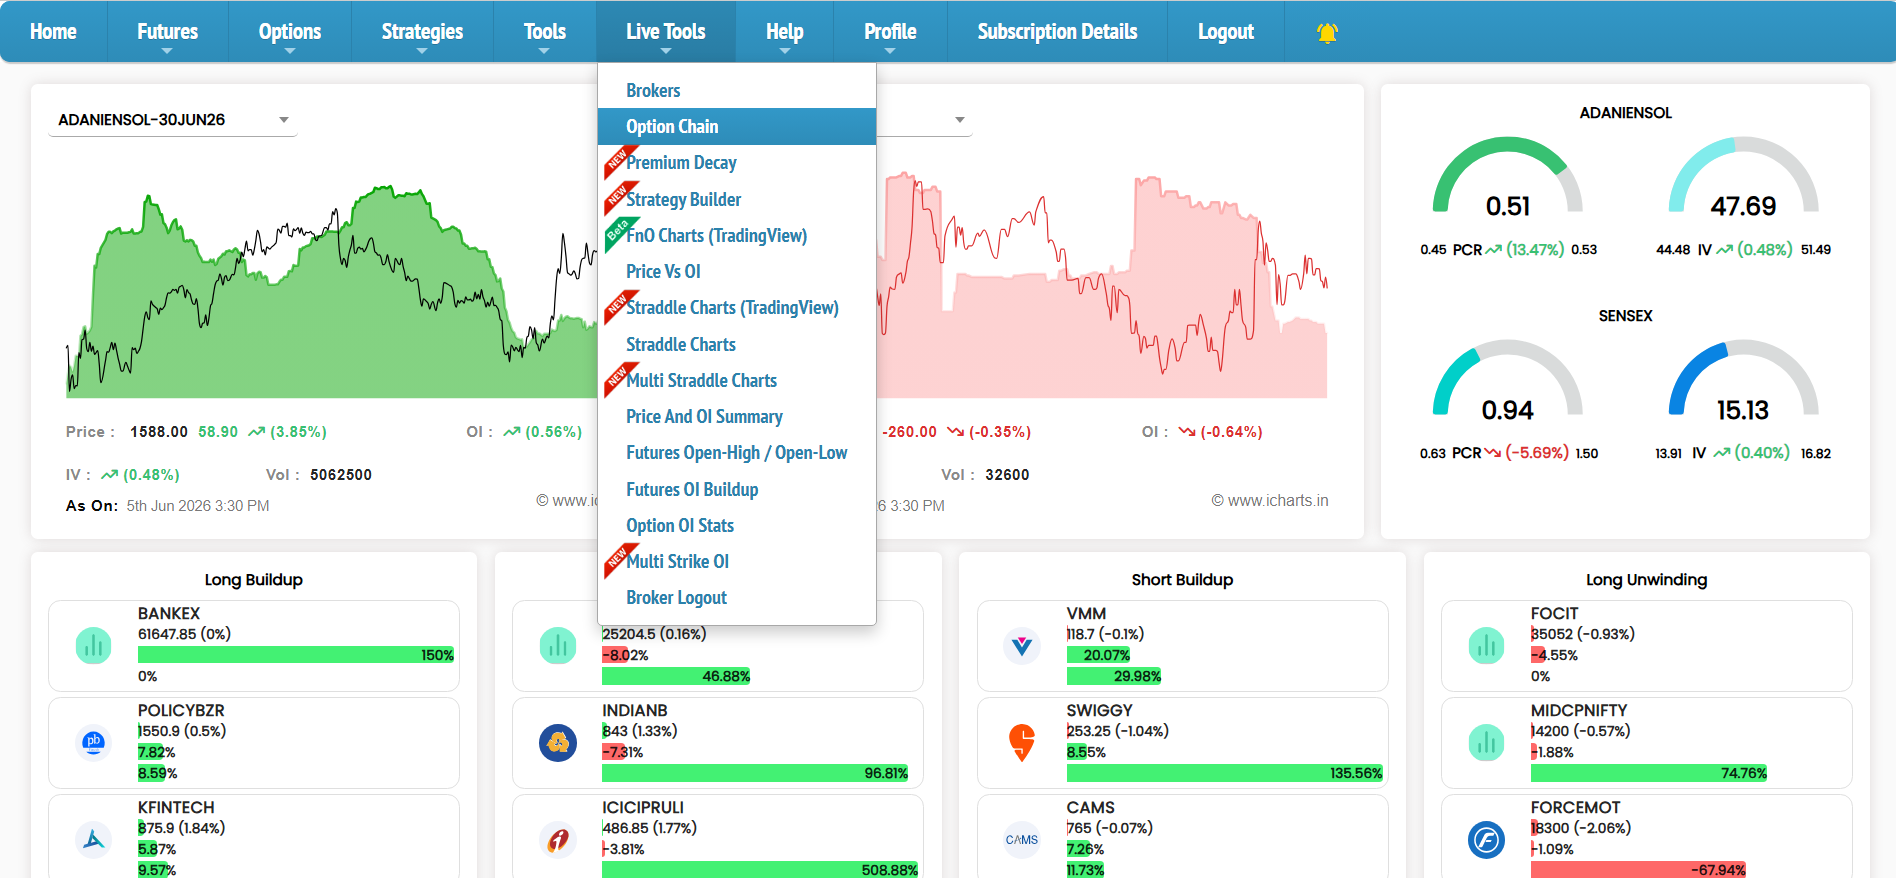Select the SWIGGY logo icon
Image resolution: width=1896 pixels, height=878 pixels.
click(1022, 743)
